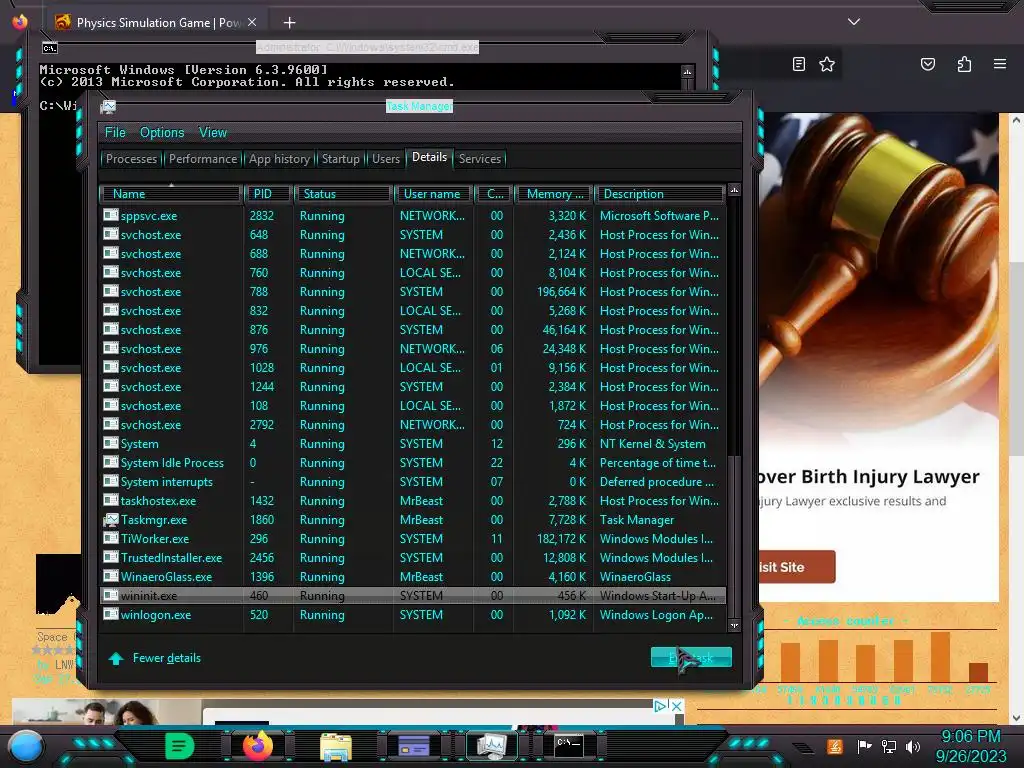Open Task Manager taskbar icon
The image size is (1024, 768).
coord(492,746)
